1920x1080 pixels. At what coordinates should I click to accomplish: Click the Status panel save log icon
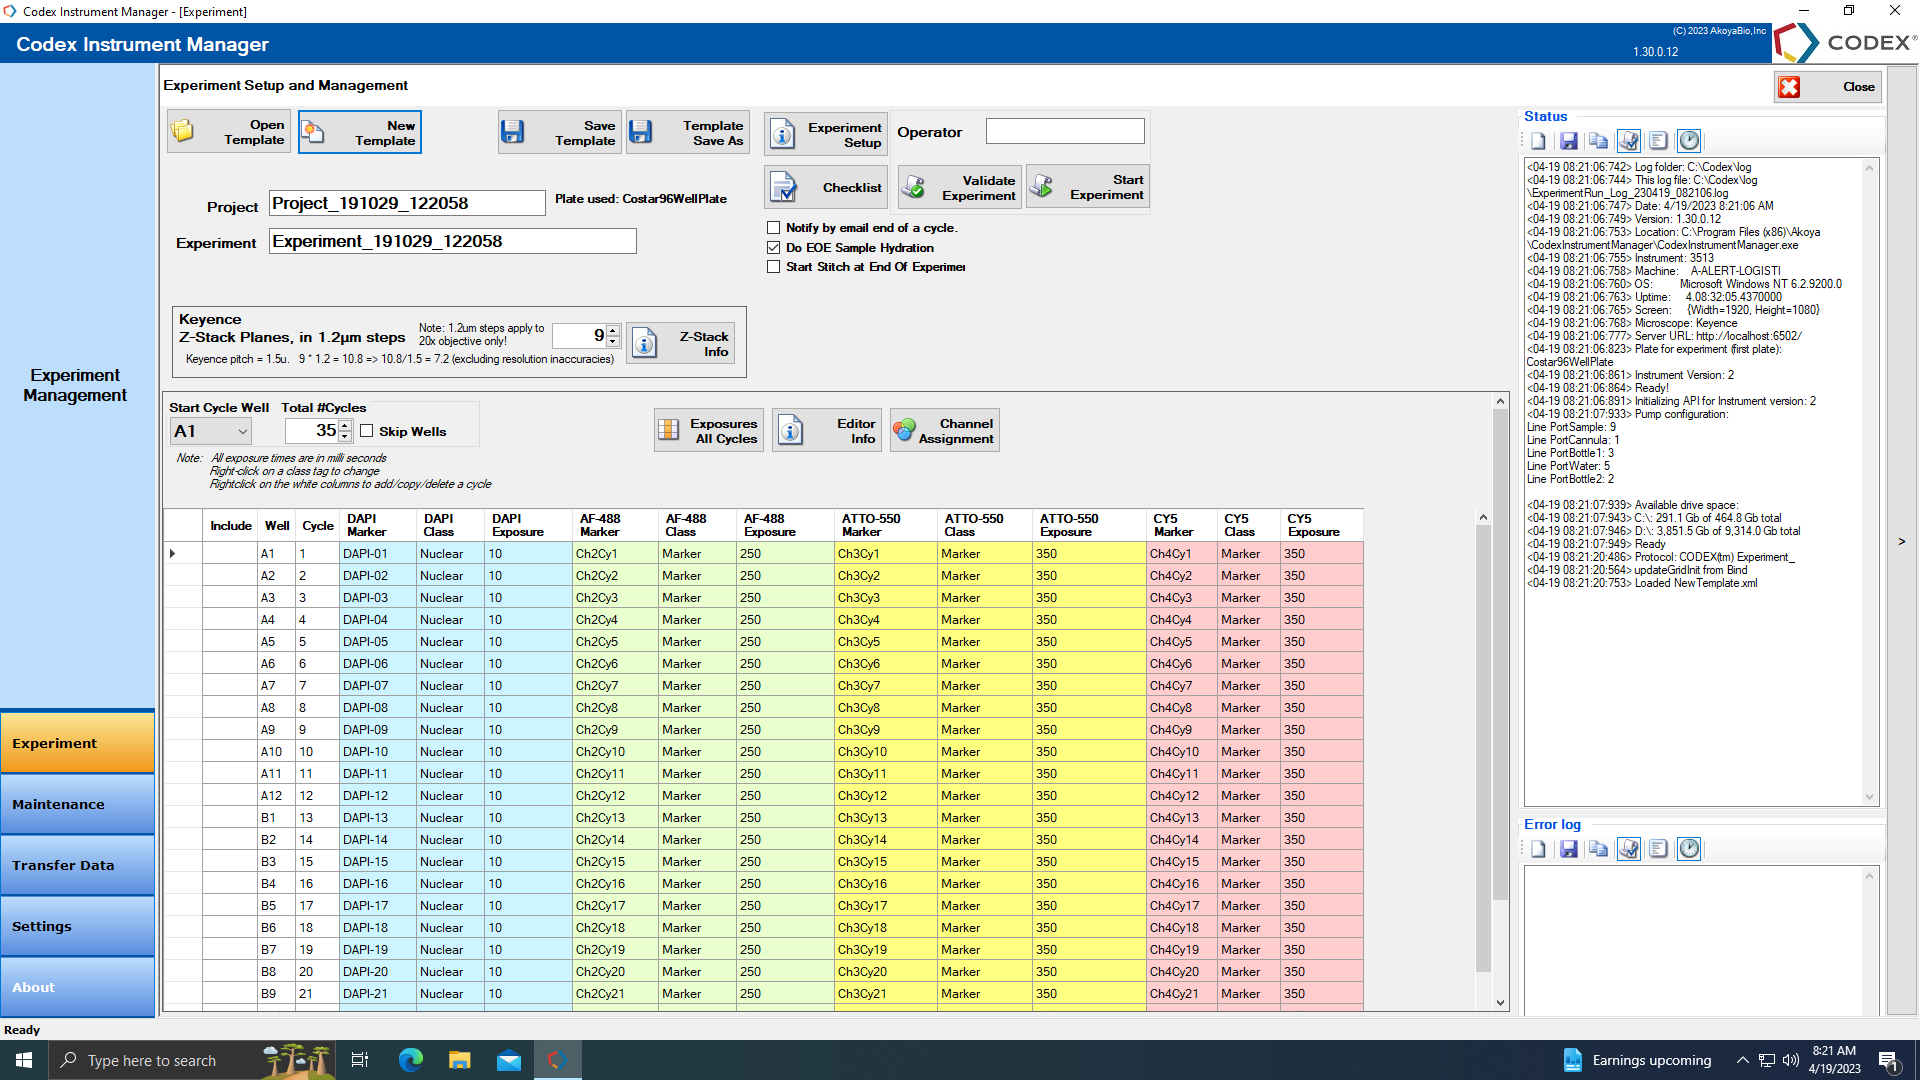tap(1568, 142)
